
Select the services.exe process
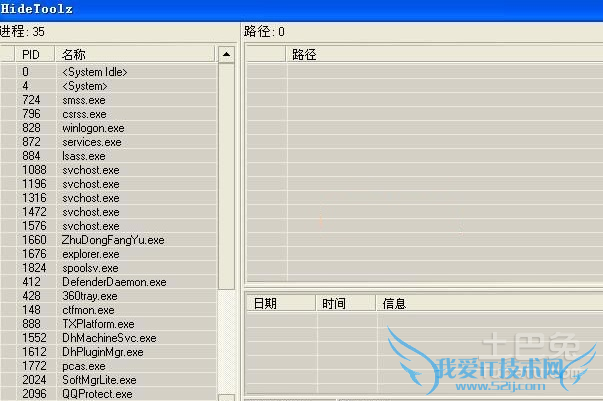tap(108, 142)
